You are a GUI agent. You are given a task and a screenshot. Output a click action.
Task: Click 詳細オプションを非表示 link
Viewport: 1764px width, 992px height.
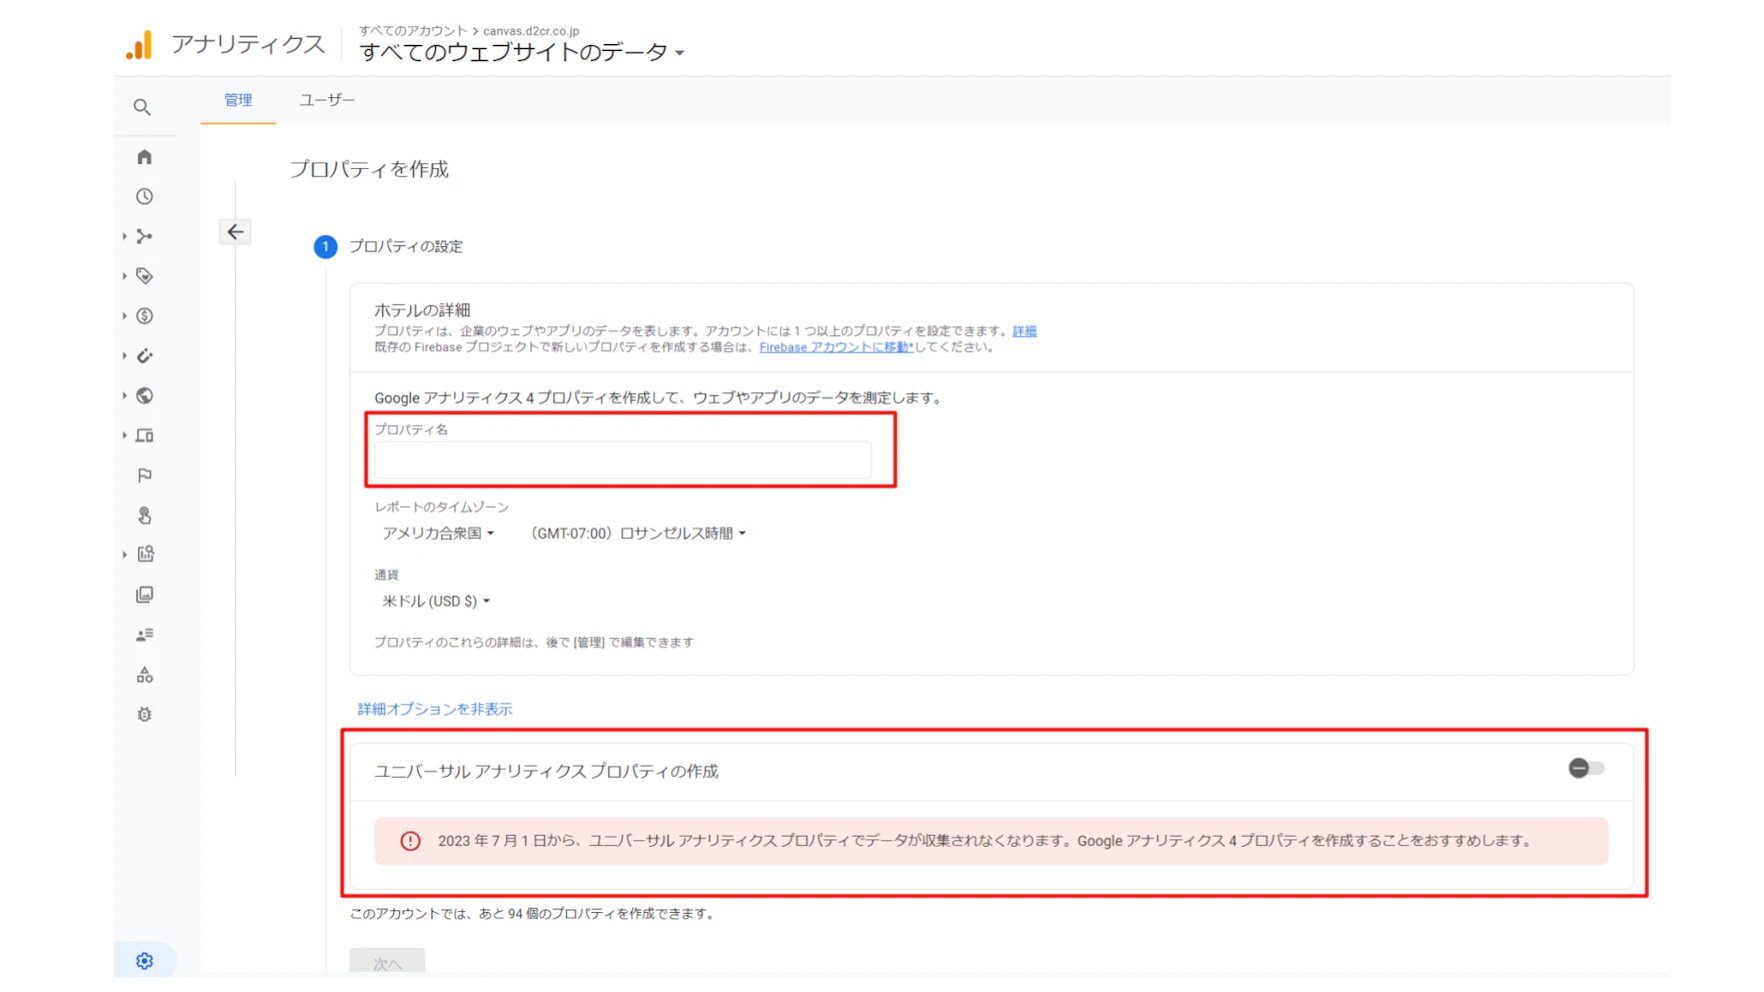pyautogui.click(x=435, y=709)
